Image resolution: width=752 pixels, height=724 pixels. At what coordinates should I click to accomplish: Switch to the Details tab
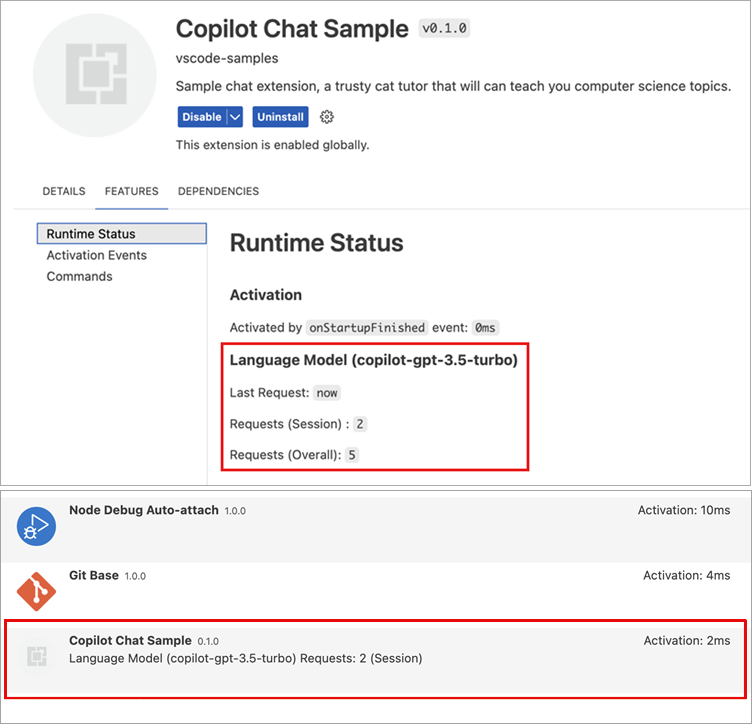coord(64,191)
